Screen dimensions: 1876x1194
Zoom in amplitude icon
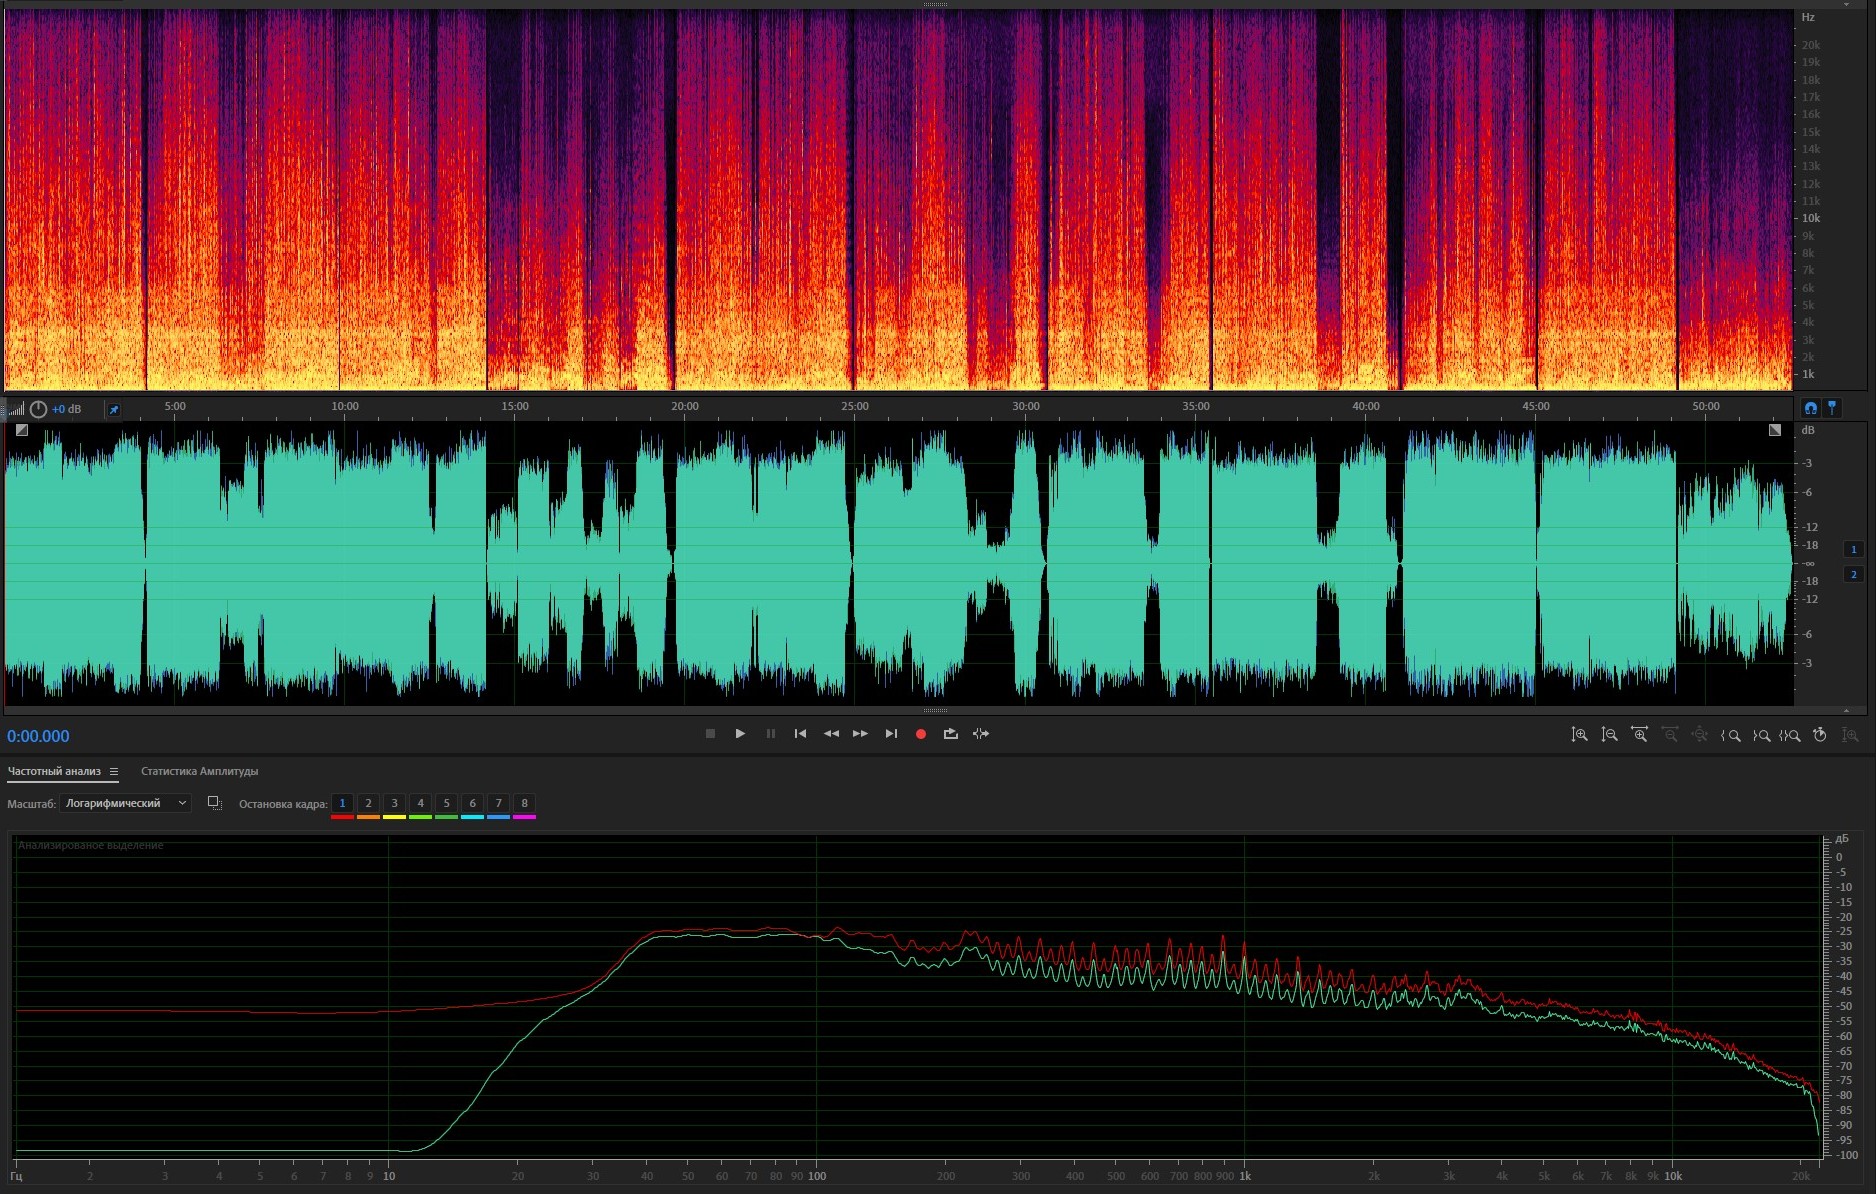[x=1579, y=735]
